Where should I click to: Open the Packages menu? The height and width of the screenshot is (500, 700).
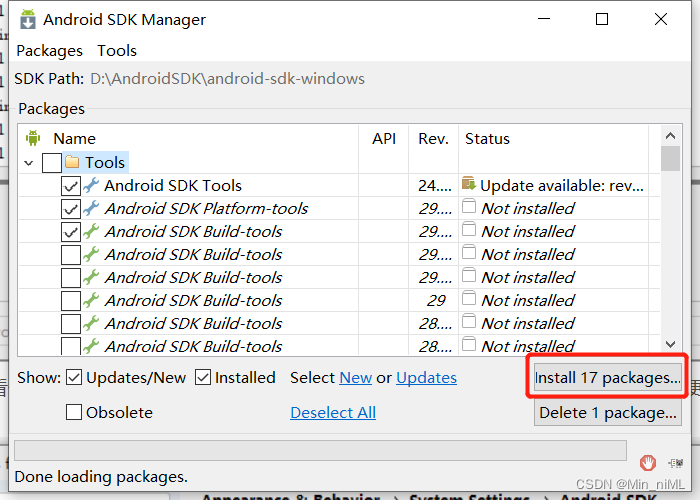(50, 51)
